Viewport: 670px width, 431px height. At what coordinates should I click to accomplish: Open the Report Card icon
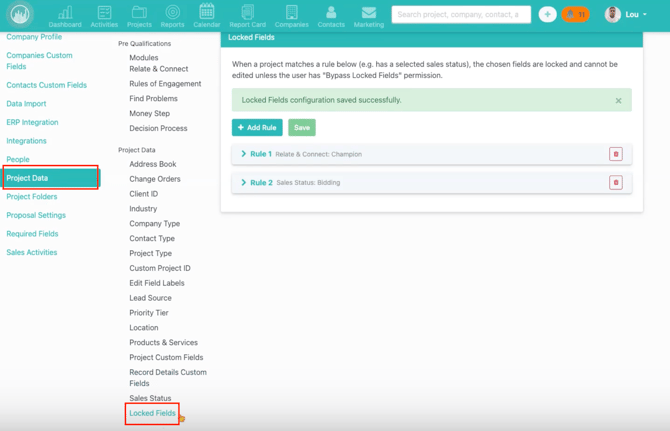click(247, 14)
